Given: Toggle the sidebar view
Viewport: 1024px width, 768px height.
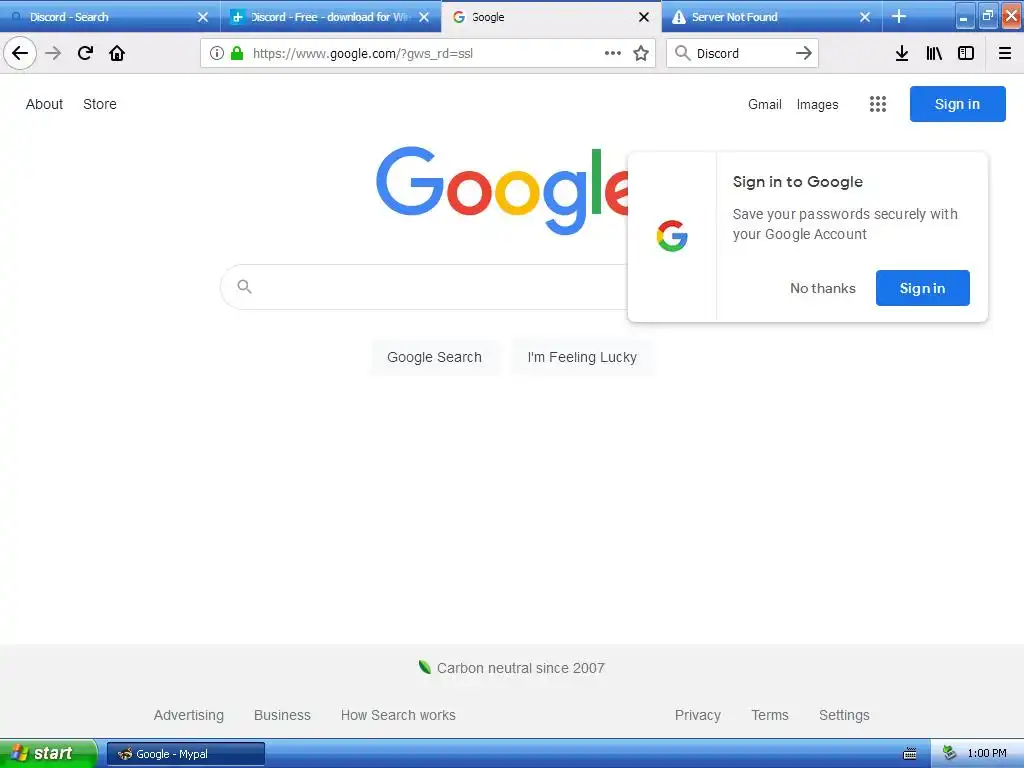Looking at the screenshot, I should [x=966, y=53].
